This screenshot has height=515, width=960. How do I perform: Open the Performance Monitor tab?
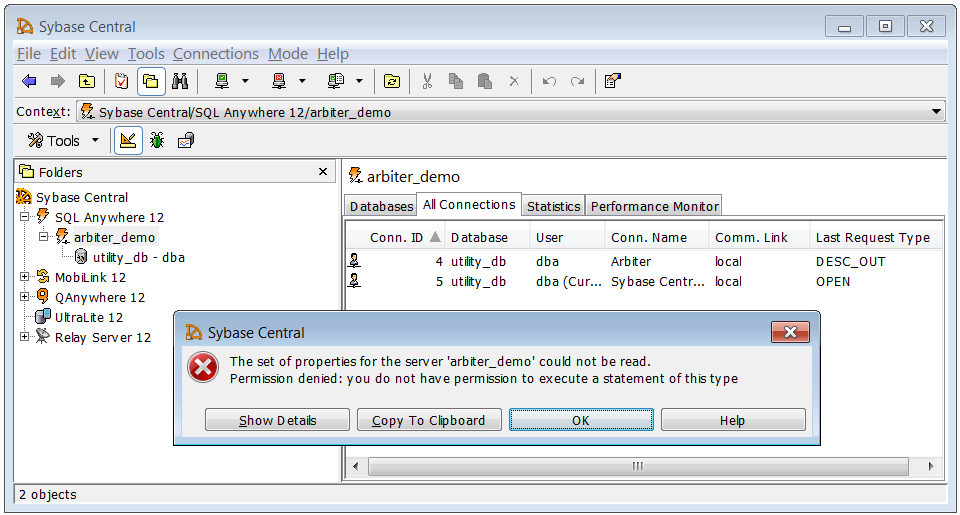[654, 206]
